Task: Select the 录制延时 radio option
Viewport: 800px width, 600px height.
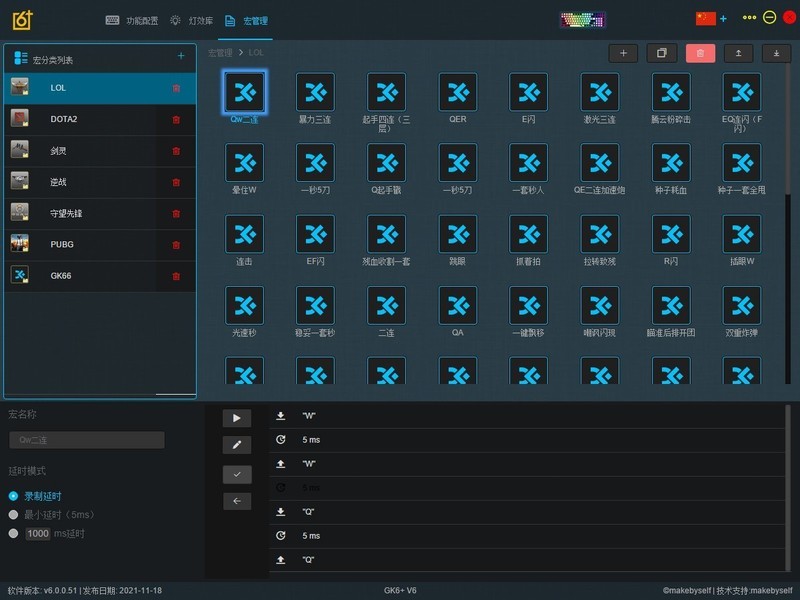Action: coord(14,496)
